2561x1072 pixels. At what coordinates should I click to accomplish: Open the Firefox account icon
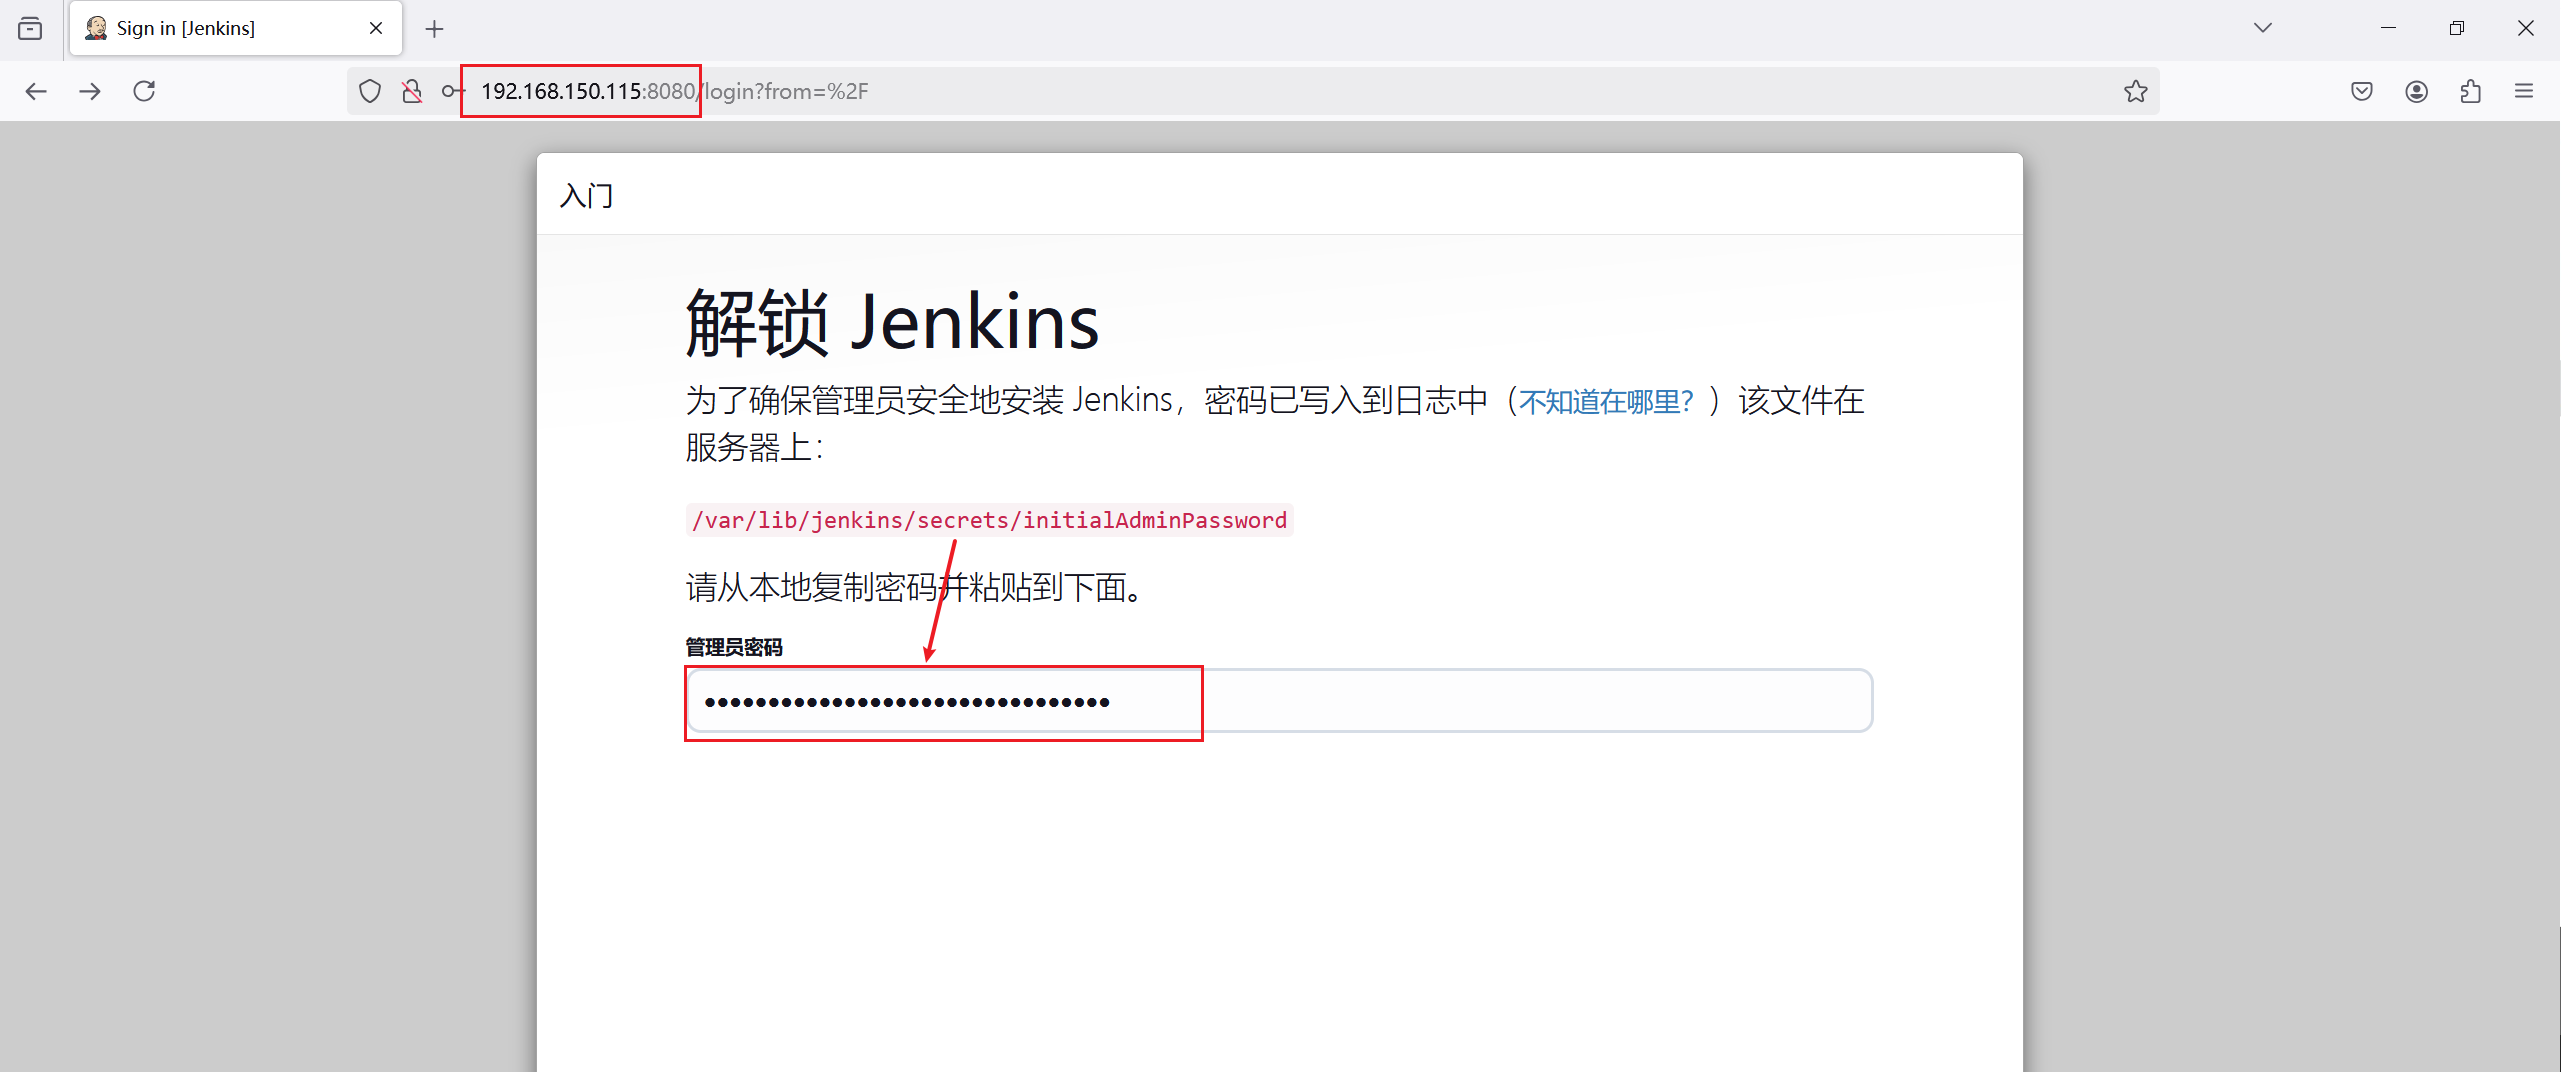pos(2416,91)
